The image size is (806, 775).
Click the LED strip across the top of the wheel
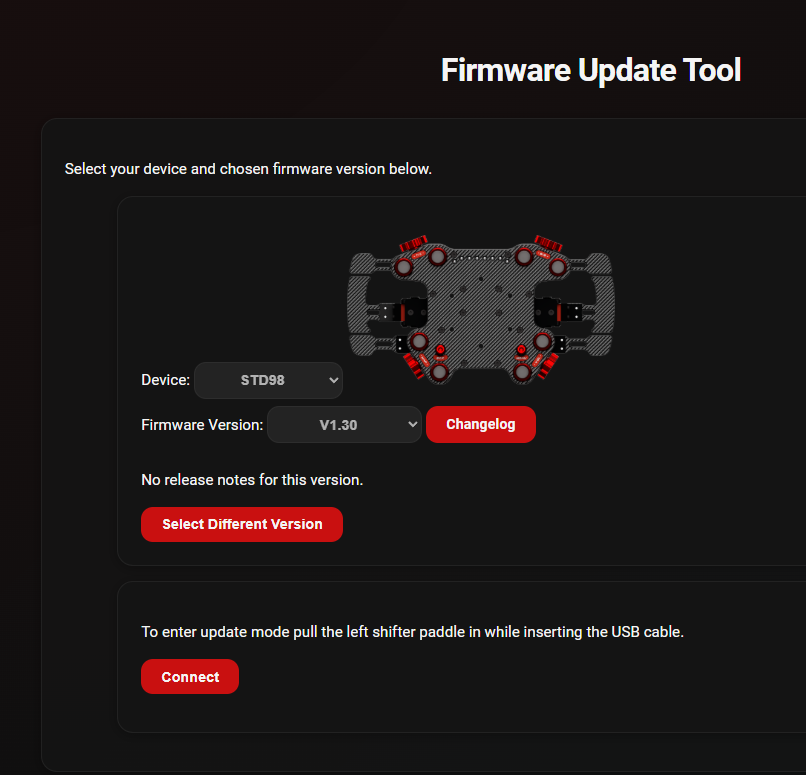479,258
